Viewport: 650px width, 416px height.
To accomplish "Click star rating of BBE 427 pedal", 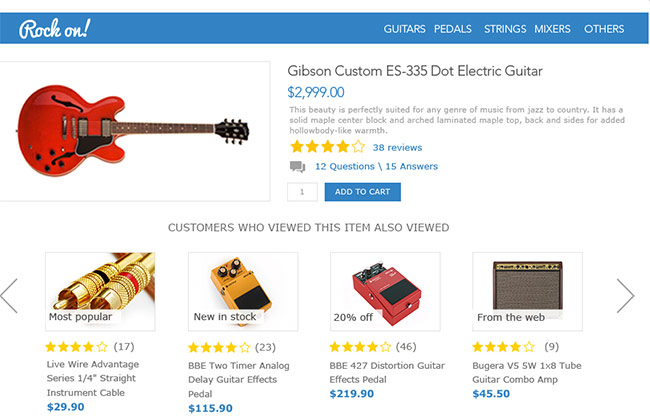I will pyautogui.click(x=360, y=347).
